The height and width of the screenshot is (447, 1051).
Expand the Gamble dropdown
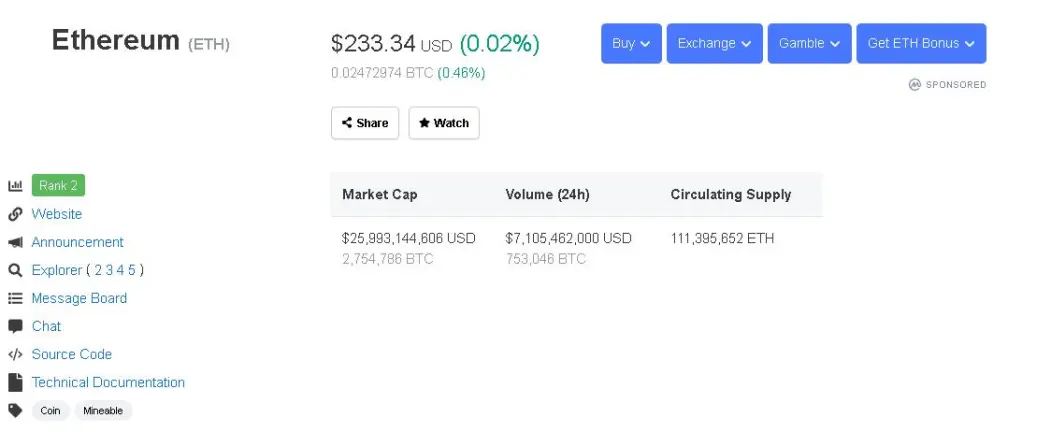coord(810,44)
